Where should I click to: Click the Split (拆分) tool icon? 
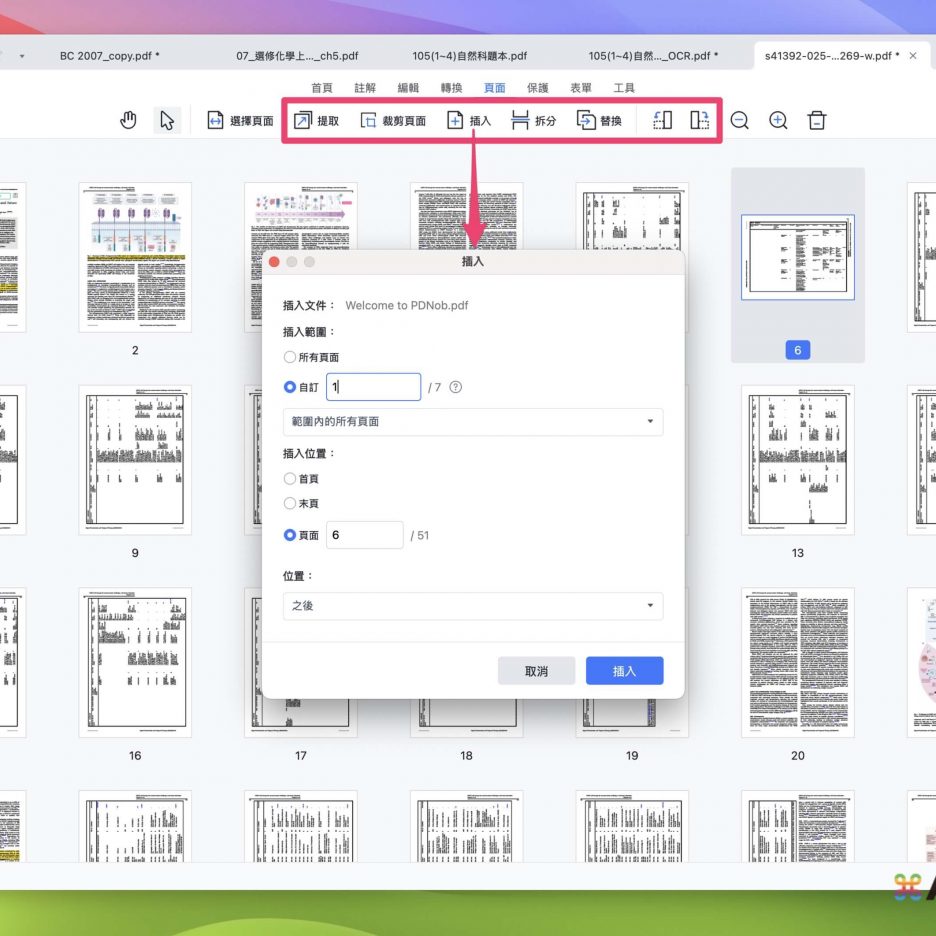[520, 121]
